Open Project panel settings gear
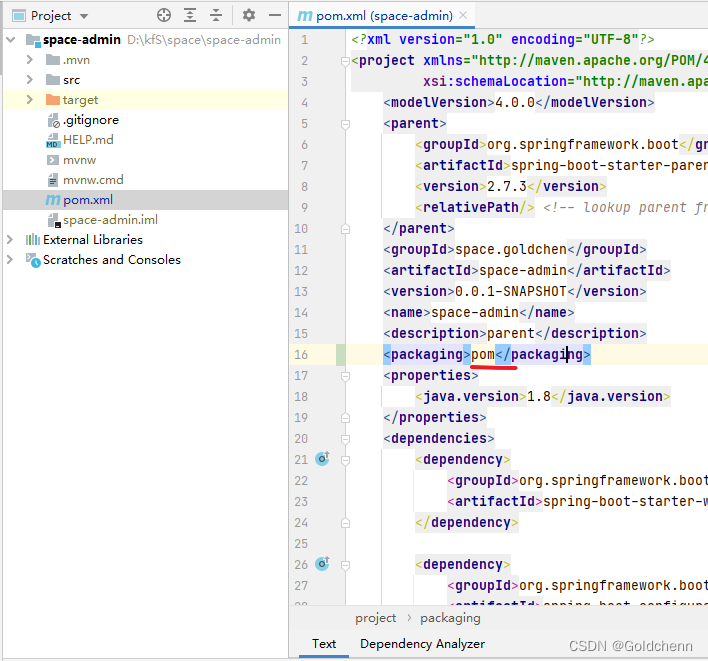 (x=249, y=15)
